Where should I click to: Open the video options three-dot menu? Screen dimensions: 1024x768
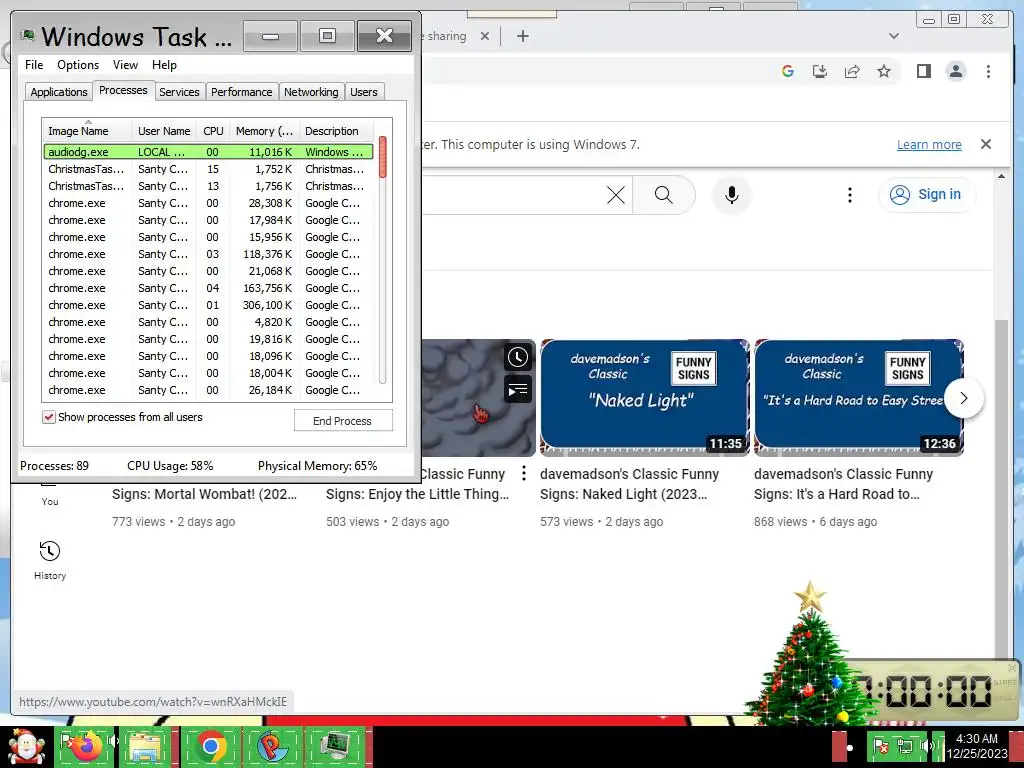tap(523, 473)
